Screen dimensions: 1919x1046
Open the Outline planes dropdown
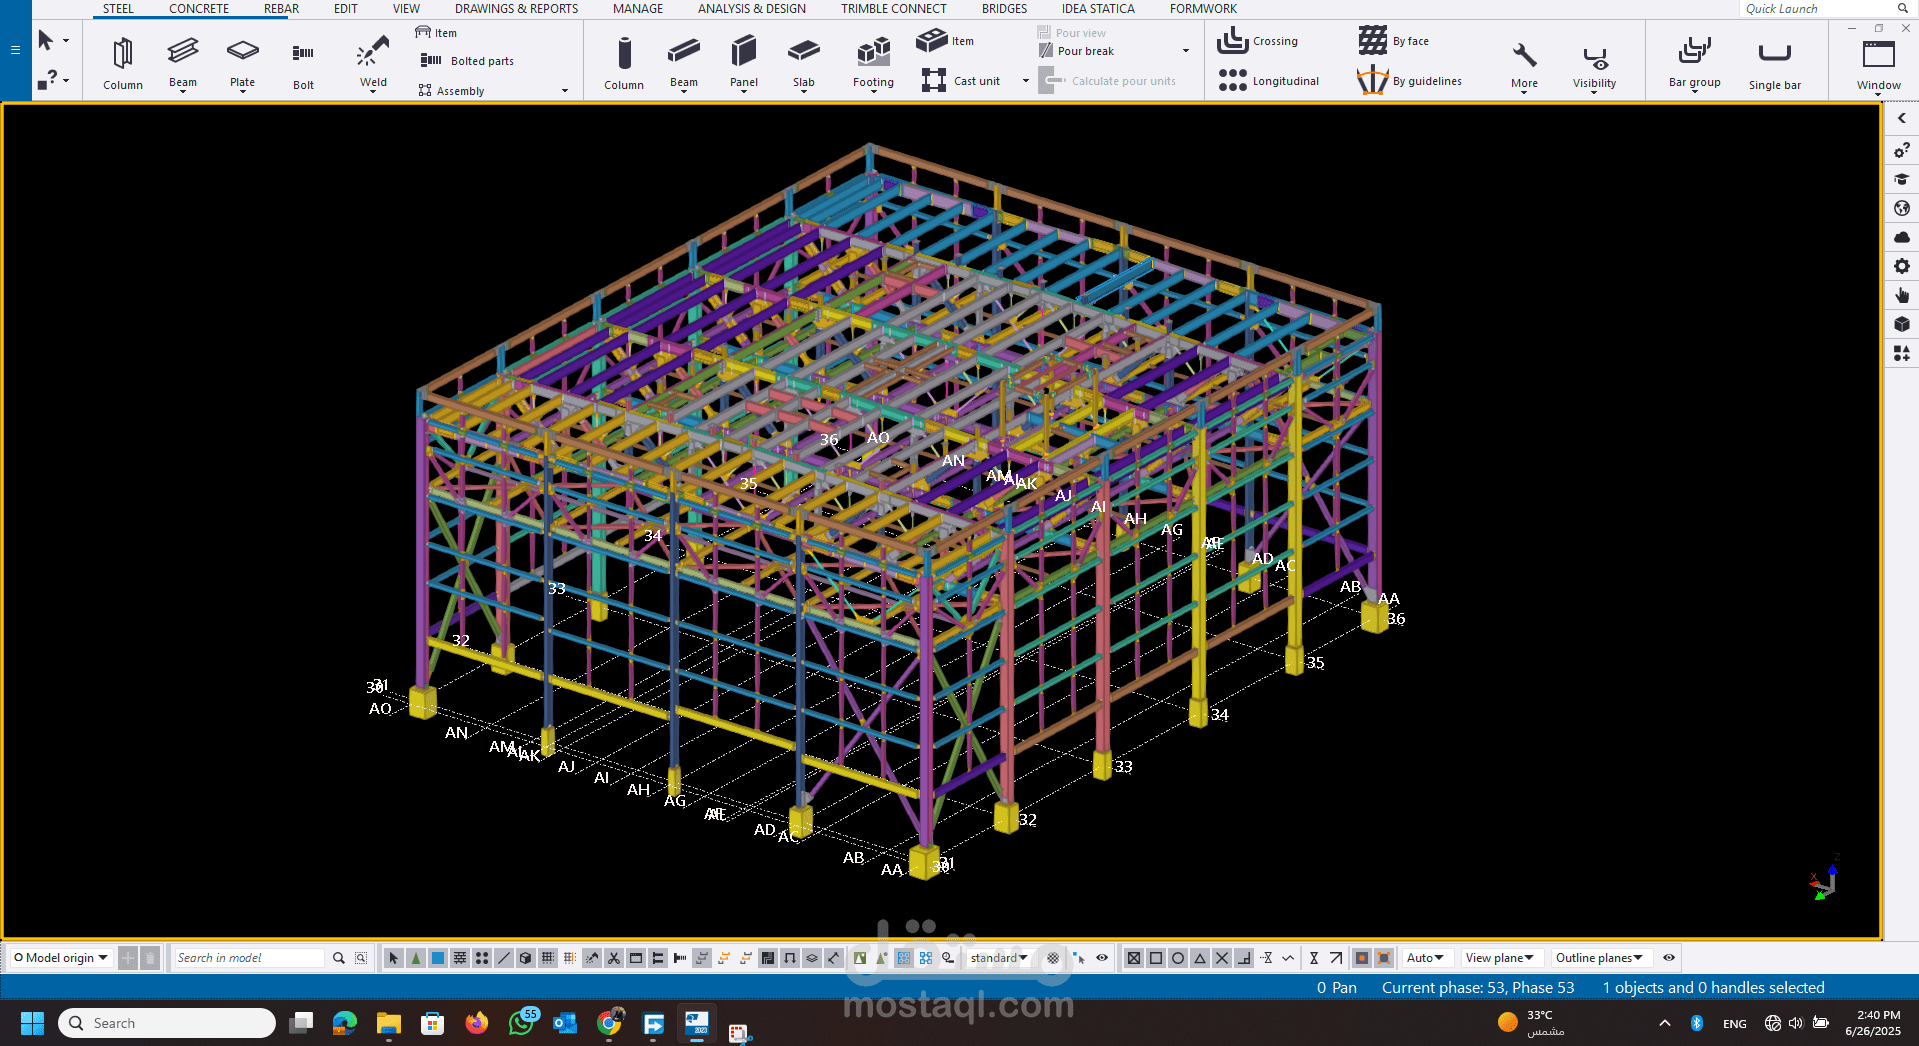point(1598,958)
